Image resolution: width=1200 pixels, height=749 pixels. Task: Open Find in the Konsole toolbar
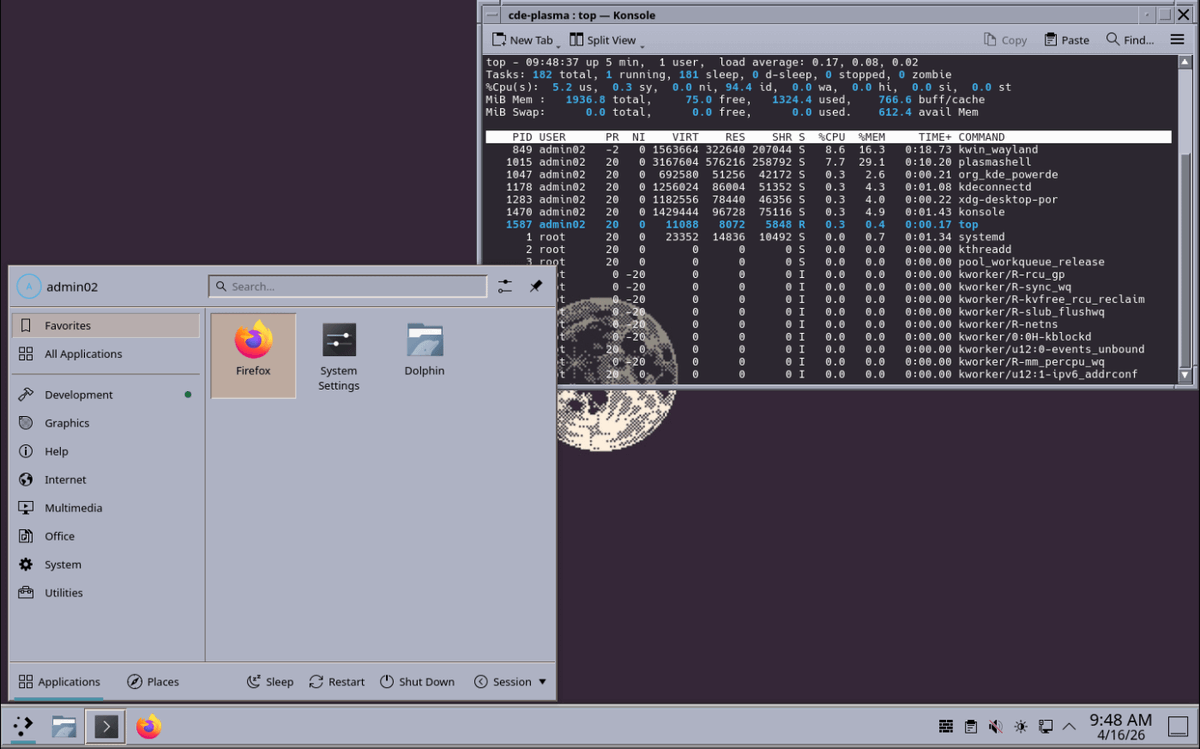click(x=1129, y=39)
